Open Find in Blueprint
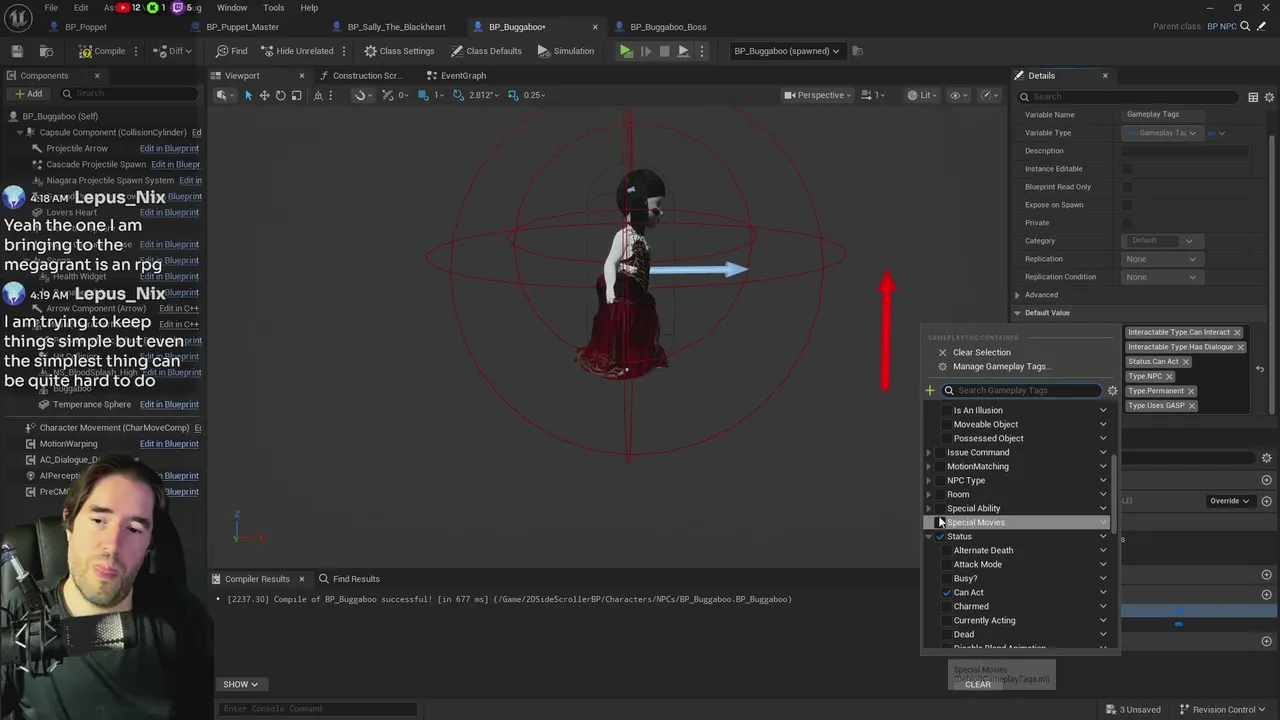The height and width of the screenshot is (720, 1280). pos(231,51)
